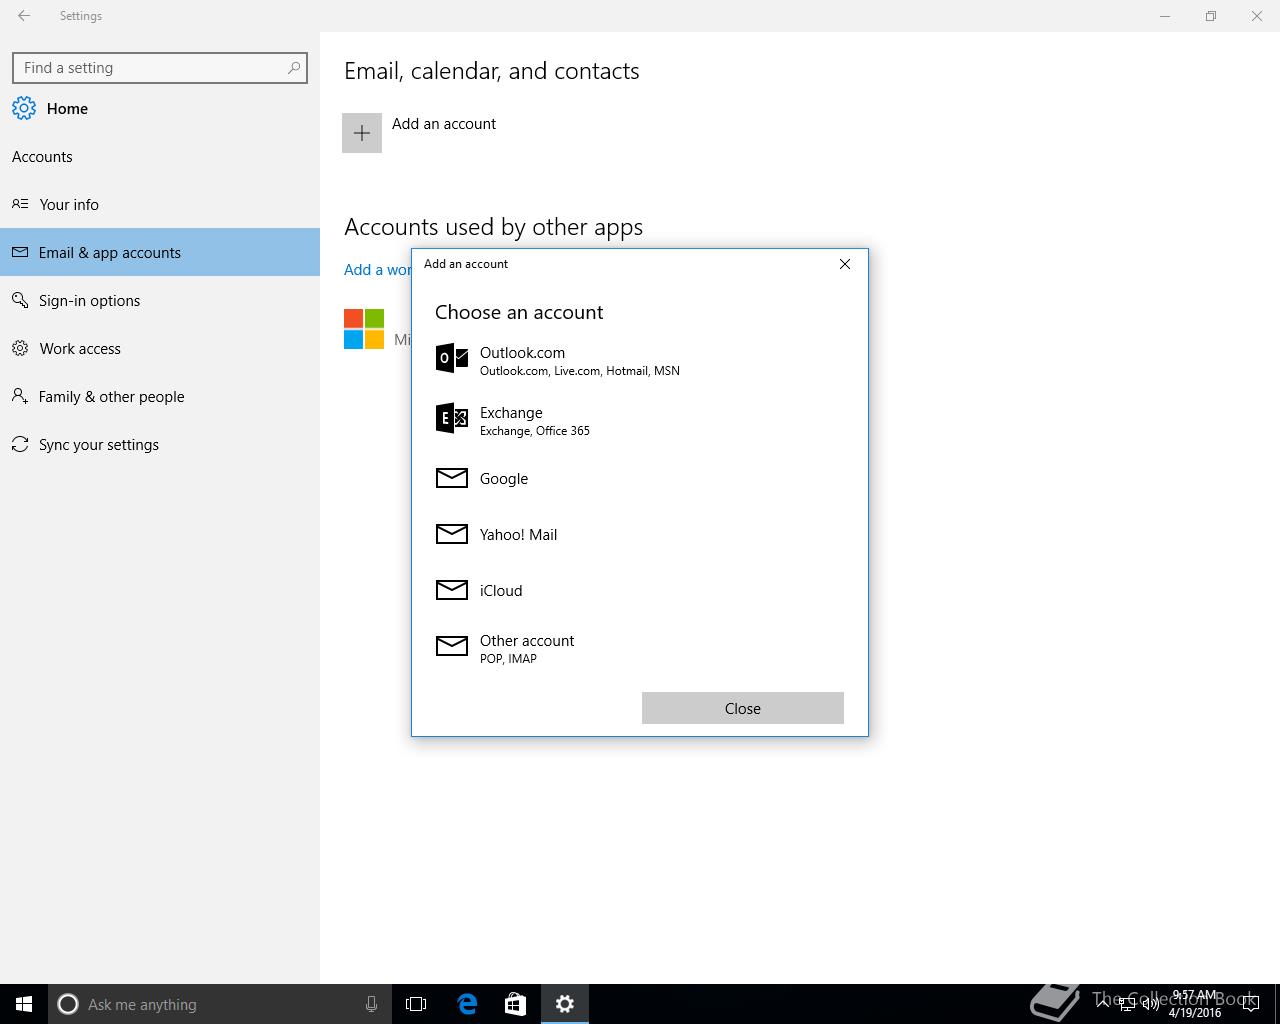Select the Outlook.com account option text
1280x1024 pixels.
tap(580, 361)
